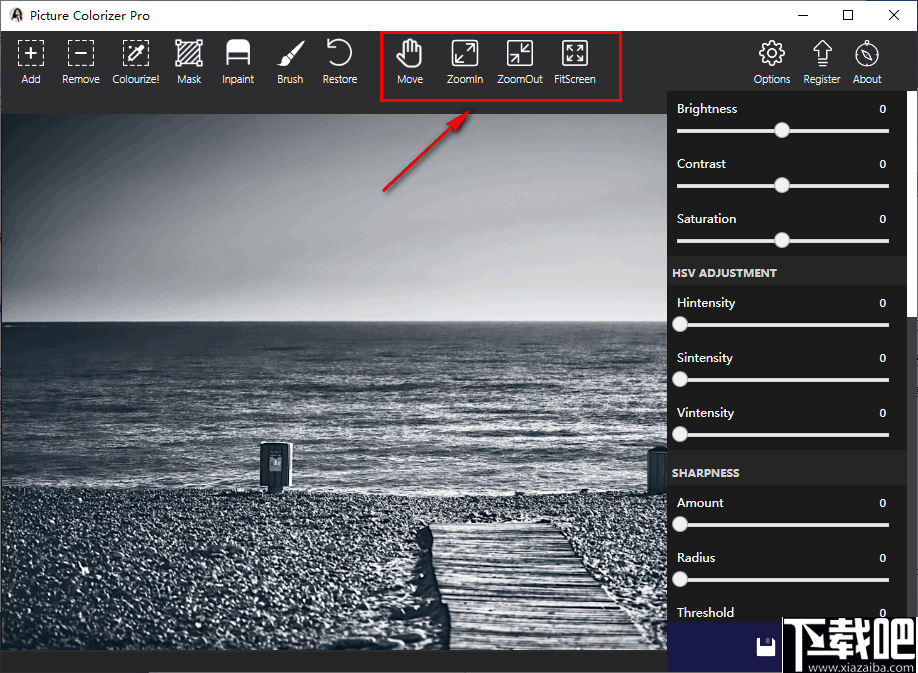This screenshot has width=918, height=673.
Task: Click the save button at bottom right
Action: (x=766, y=646)
